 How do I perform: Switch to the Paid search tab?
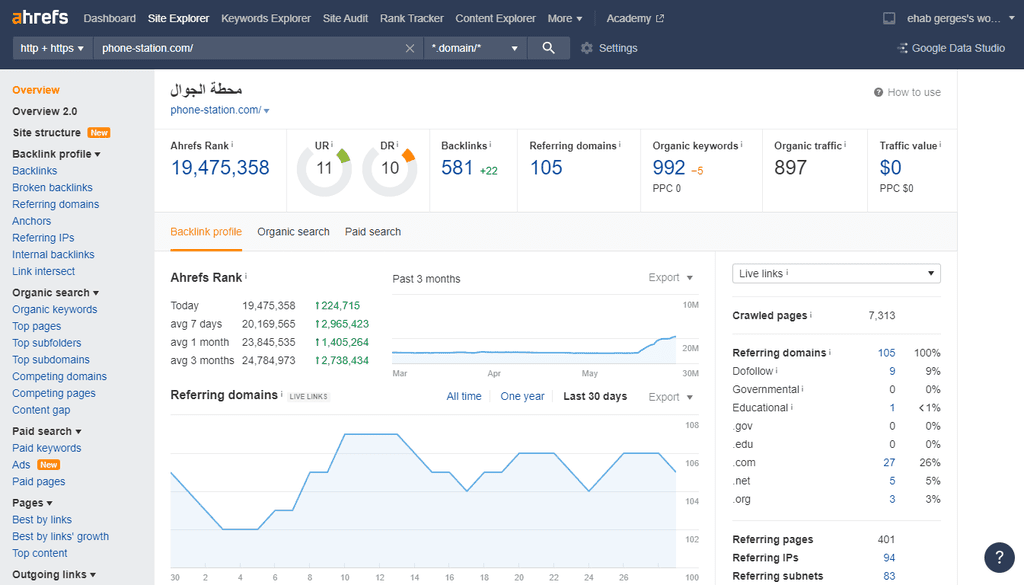pyautogui.click(x=373, y=232)
